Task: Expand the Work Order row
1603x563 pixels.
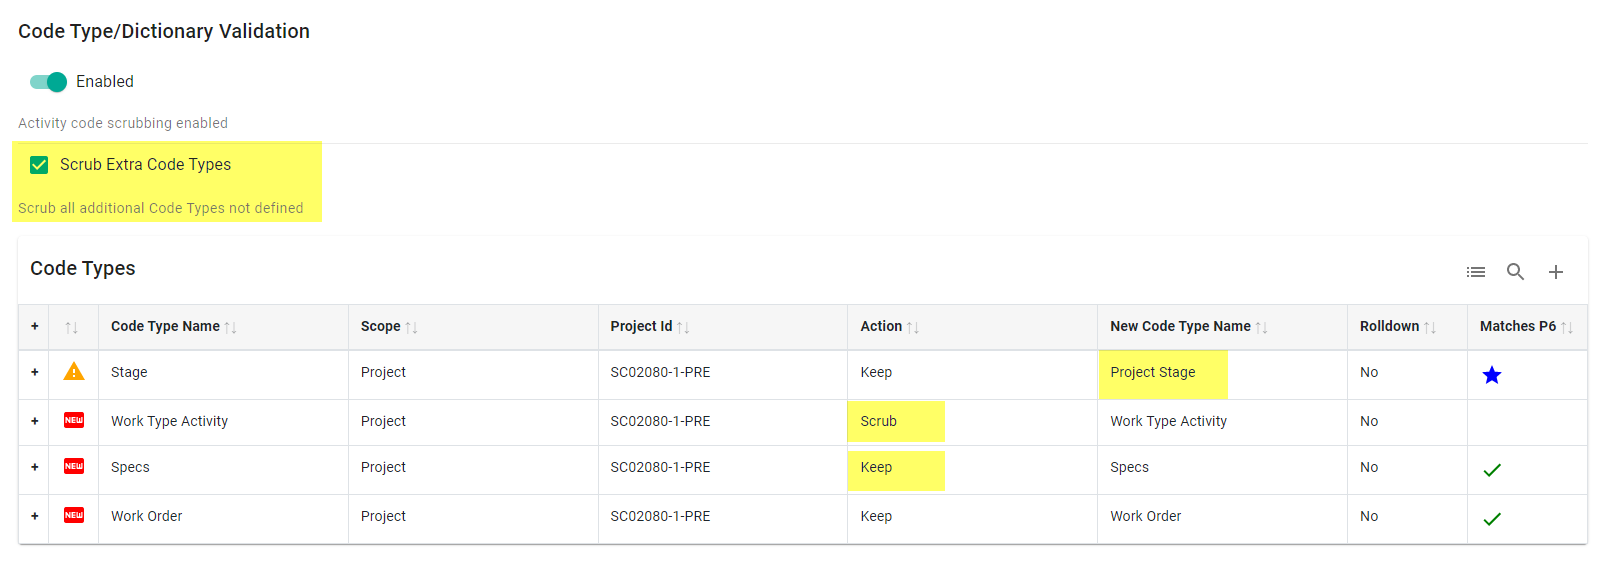Action: click(x=34, y=516)
